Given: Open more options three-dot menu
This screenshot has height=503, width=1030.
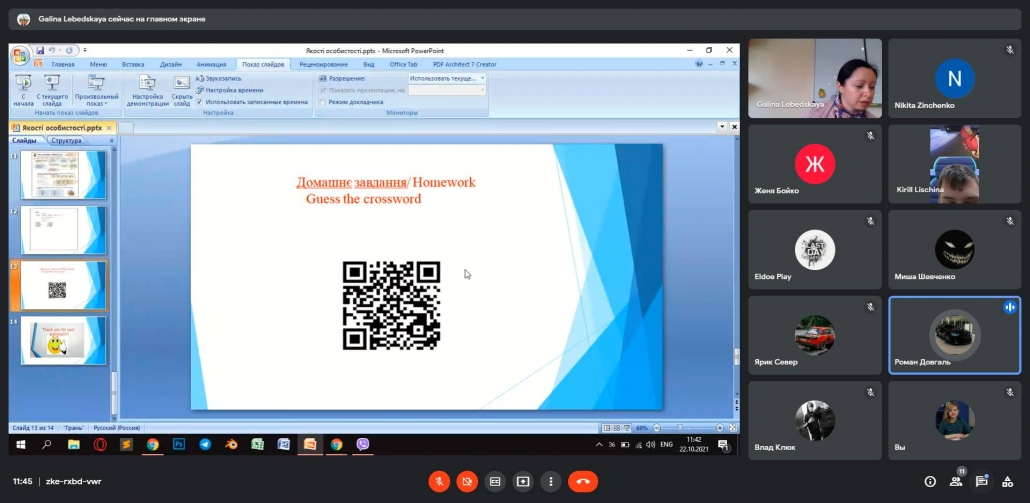Looking at the screenshot, I should (x=550, y=481).
